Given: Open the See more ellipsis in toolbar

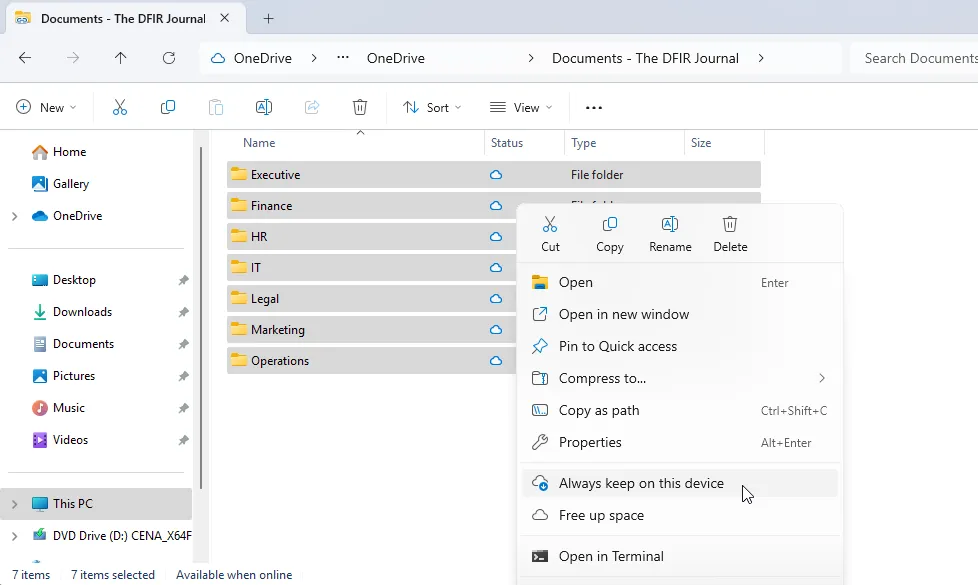Looking at the screenshot, I should click(594, 107).
